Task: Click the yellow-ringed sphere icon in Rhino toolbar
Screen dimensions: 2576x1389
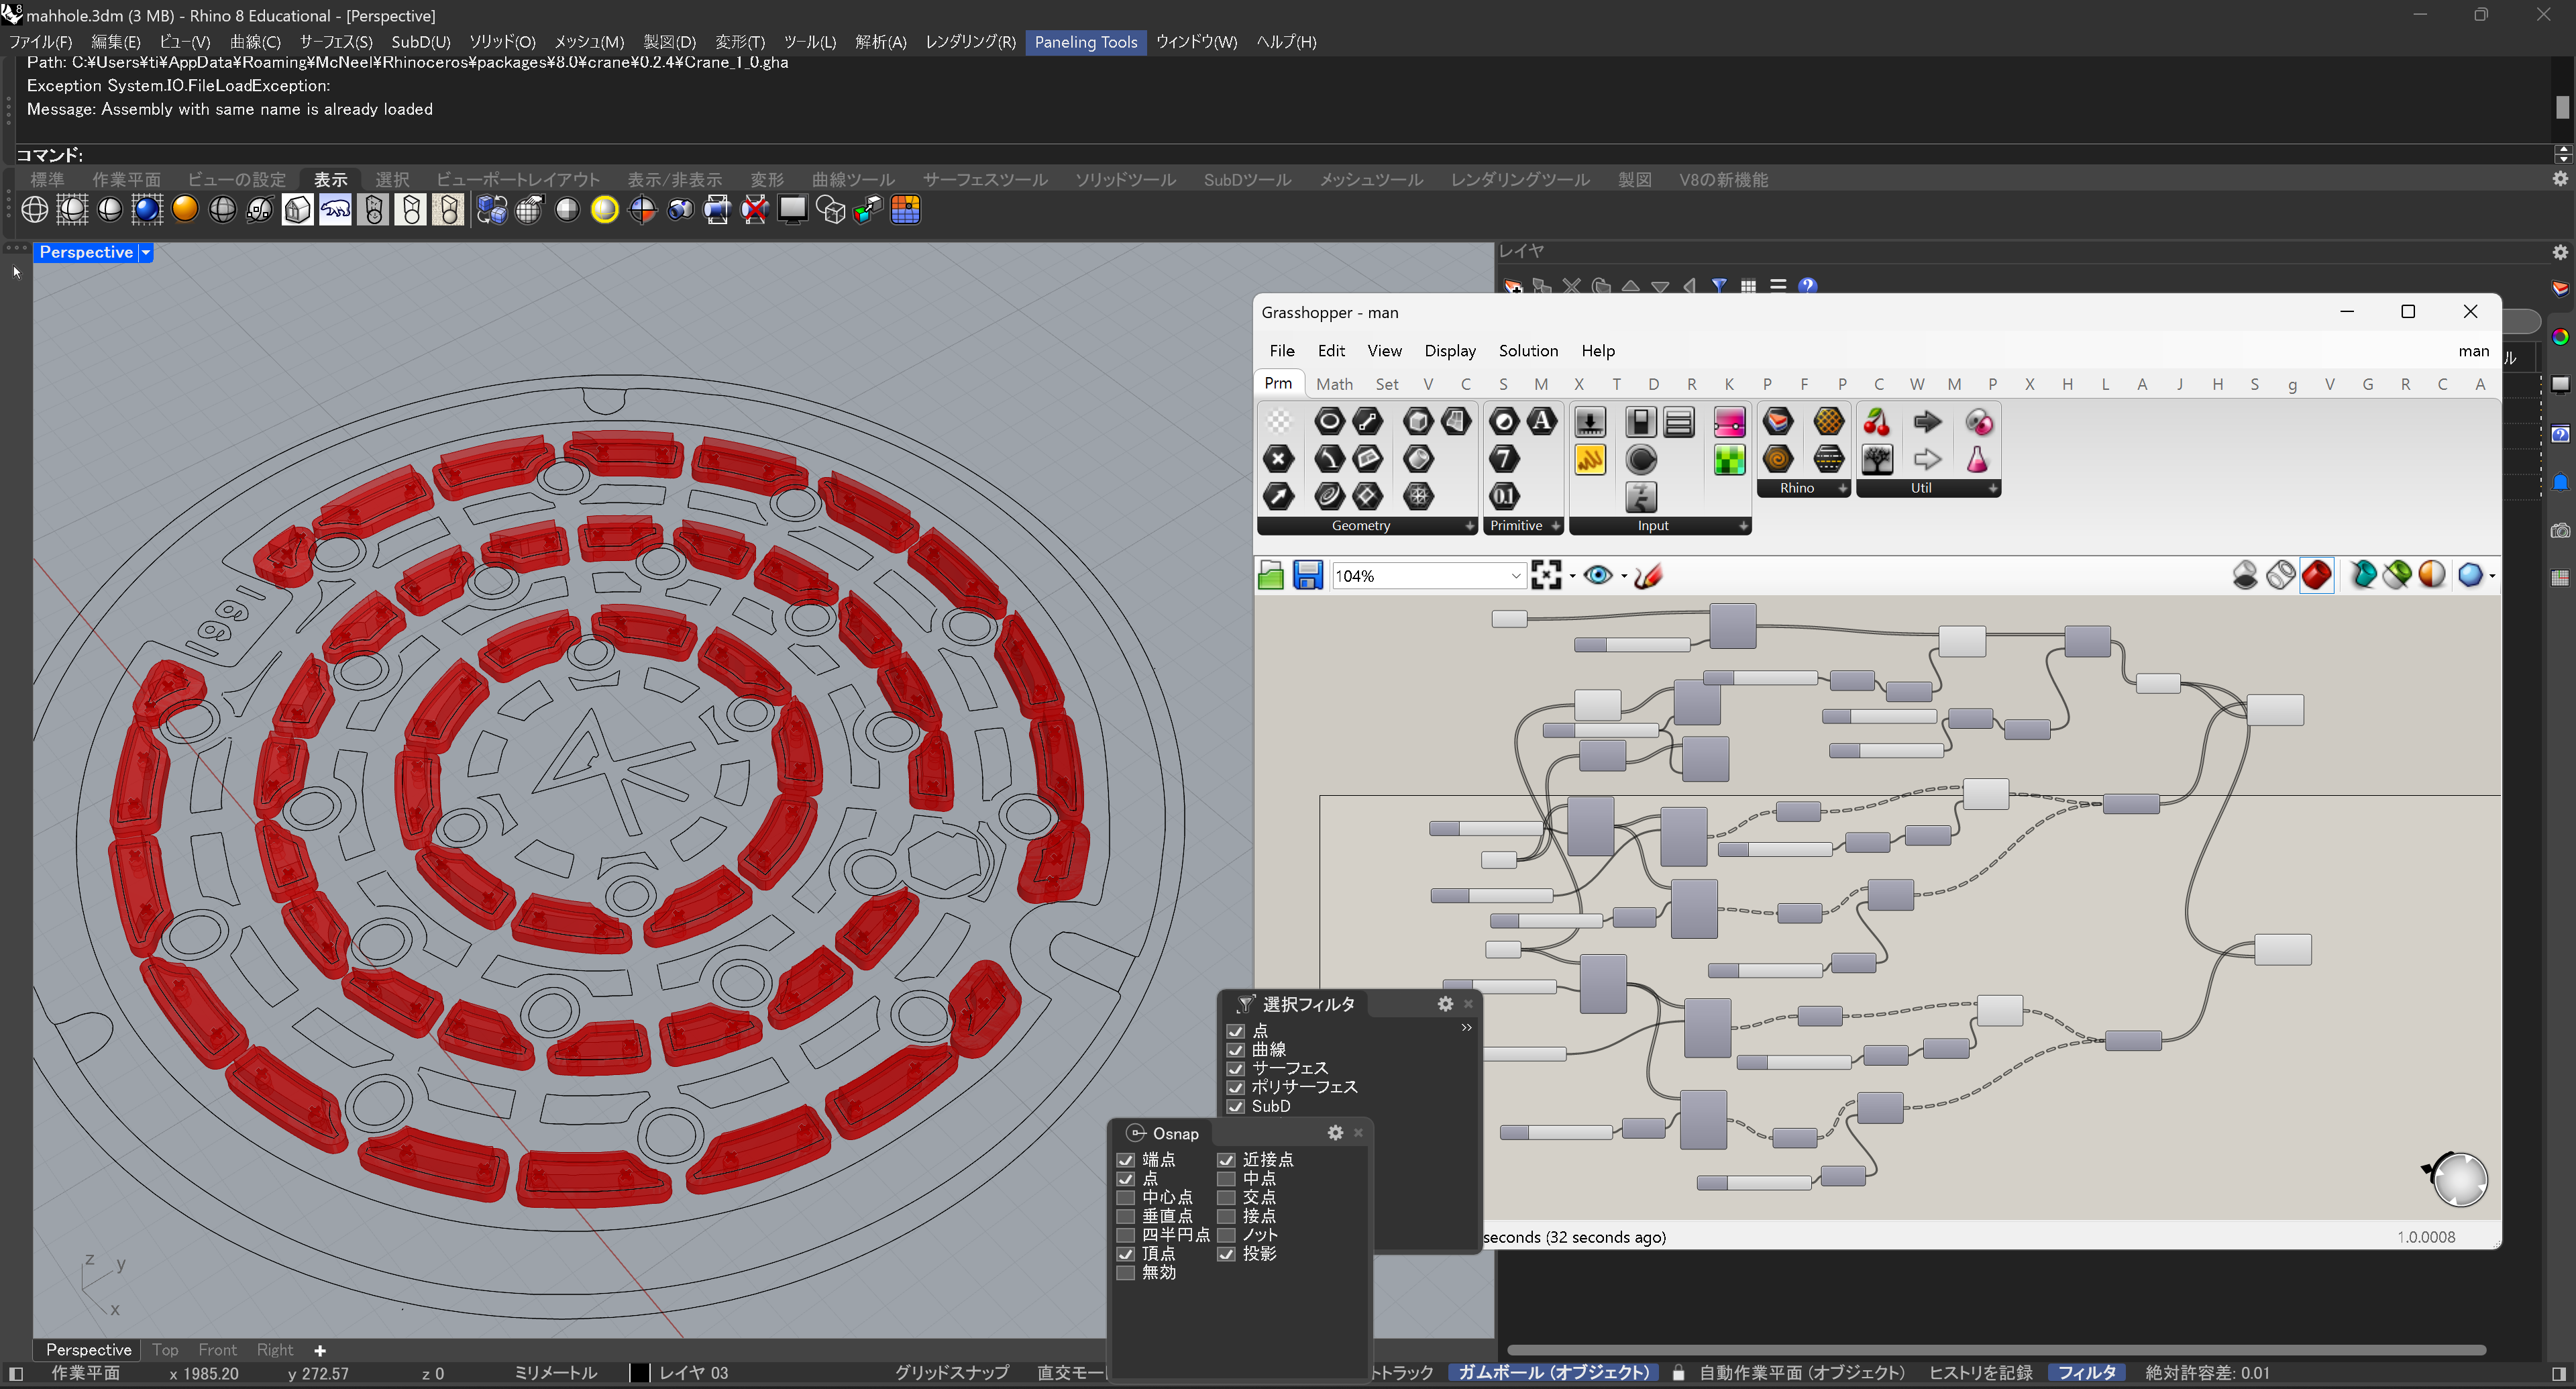Action: (605, 210)
